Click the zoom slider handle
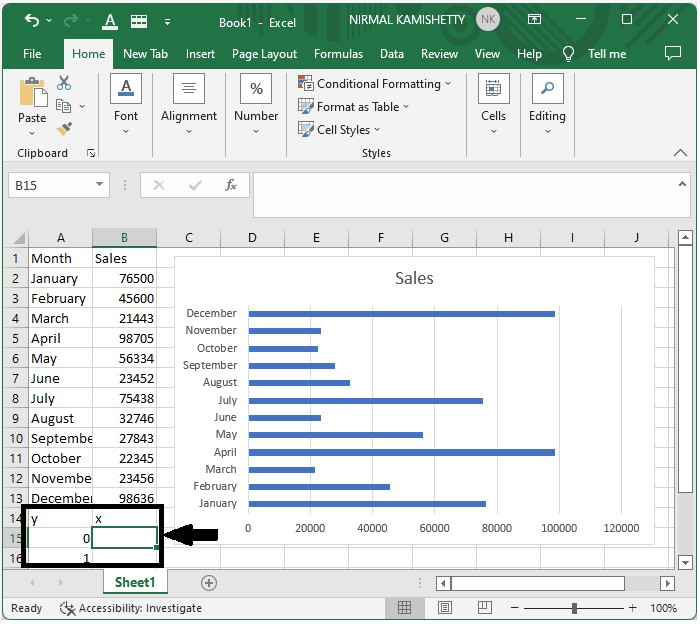The width and height of the screenshot is (700, 624). click(574, 608)
